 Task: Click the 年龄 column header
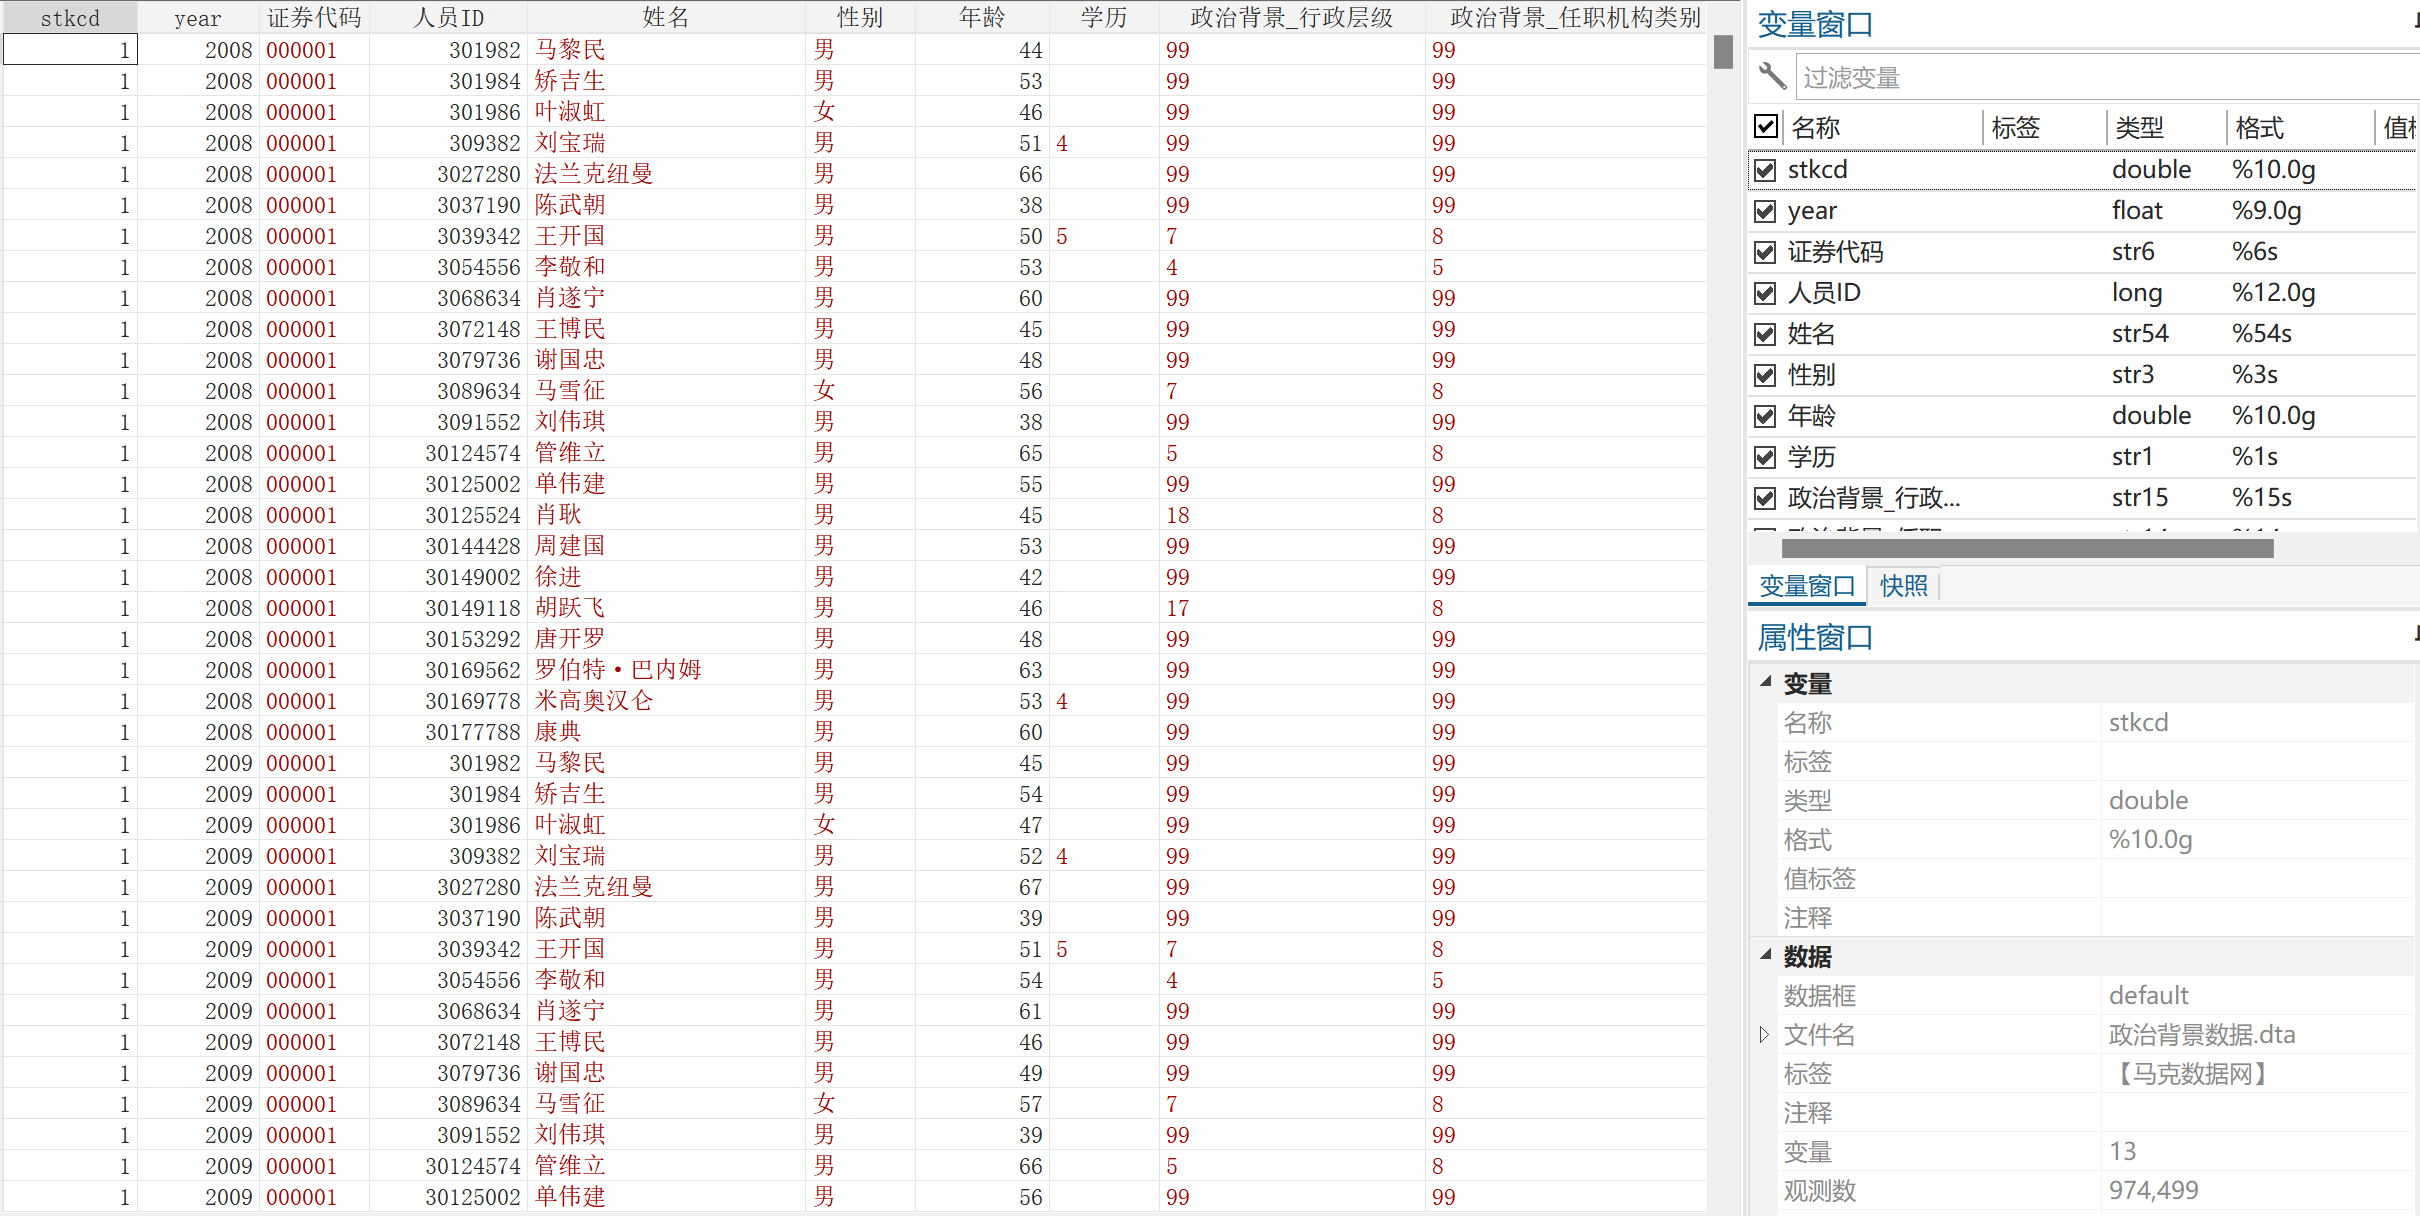coord(981,17)
